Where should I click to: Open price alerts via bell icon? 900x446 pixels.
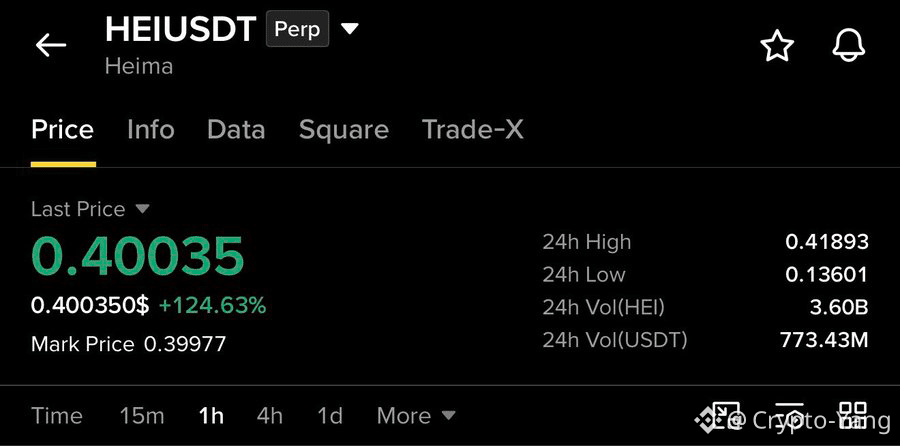tap(848, 45)
